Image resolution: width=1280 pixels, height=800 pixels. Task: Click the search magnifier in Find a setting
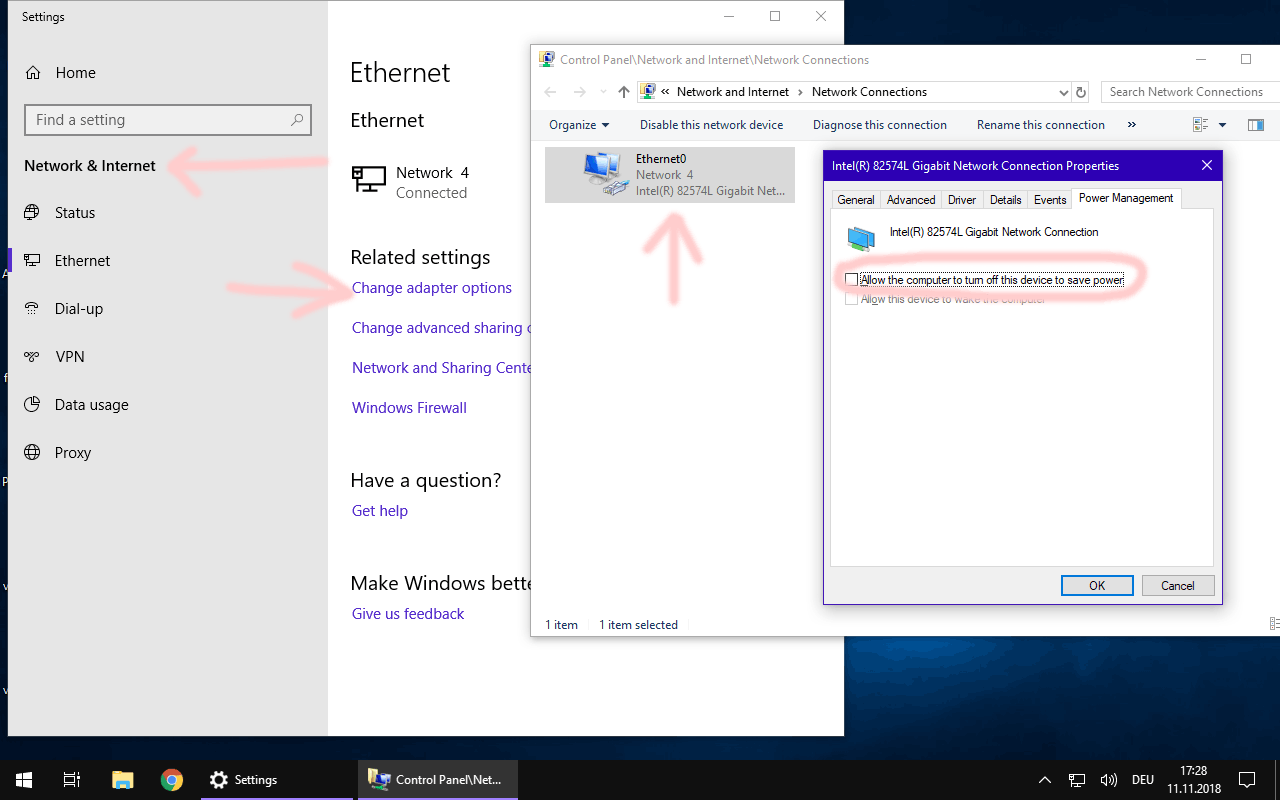coord(297,120)
